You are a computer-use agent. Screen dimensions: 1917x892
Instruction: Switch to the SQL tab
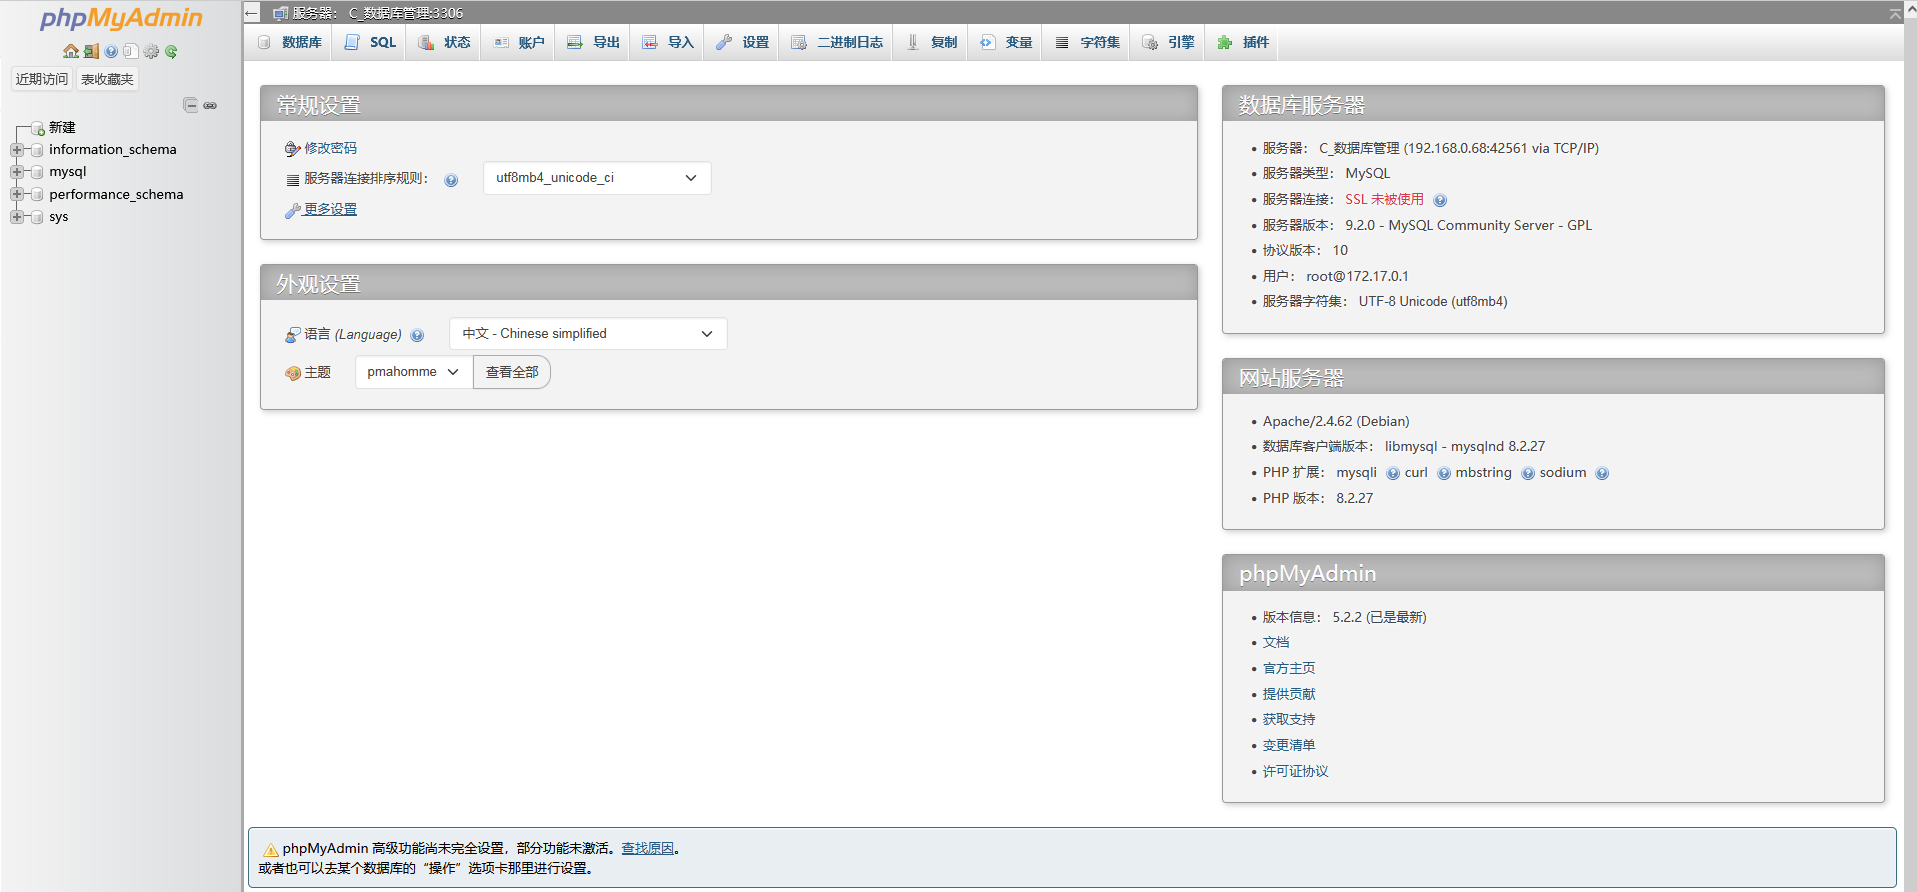point(370,42)
